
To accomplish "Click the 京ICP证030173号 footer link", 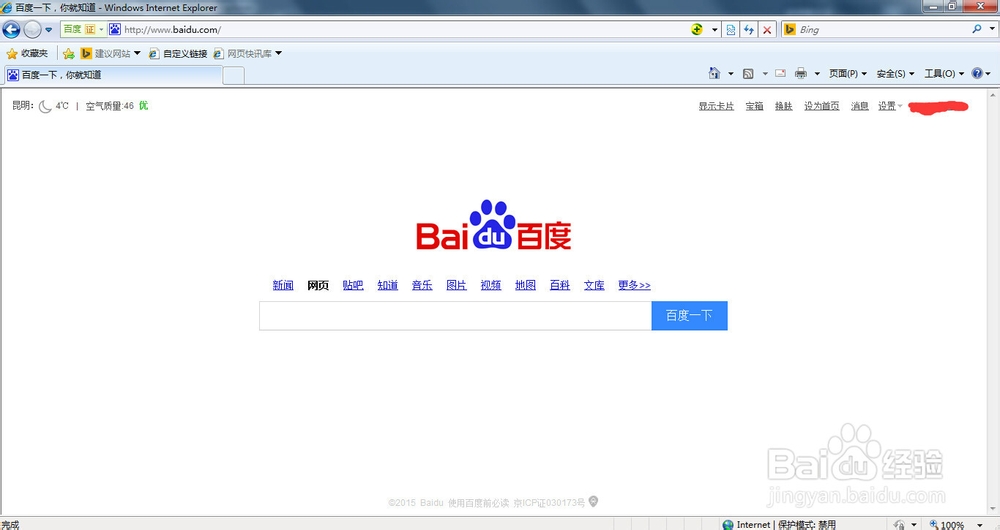I will 549,503.
